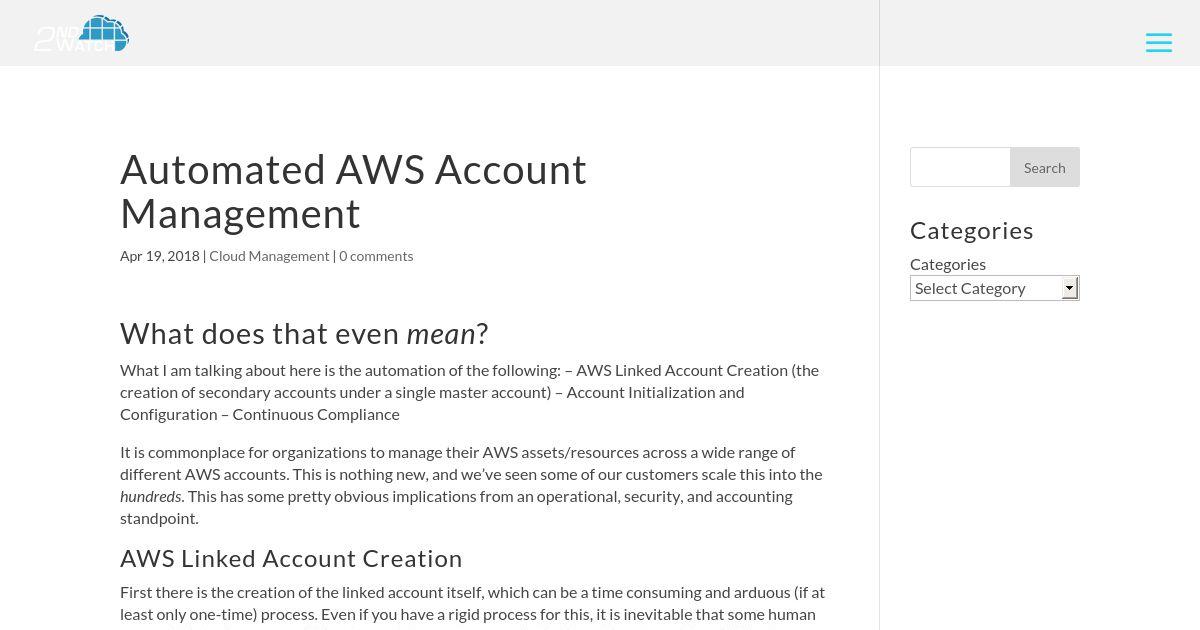The height and width of the screenshot is (630, 1200).
Task: Click the Apr 19, 2018 post date
Action: [160, 256]
